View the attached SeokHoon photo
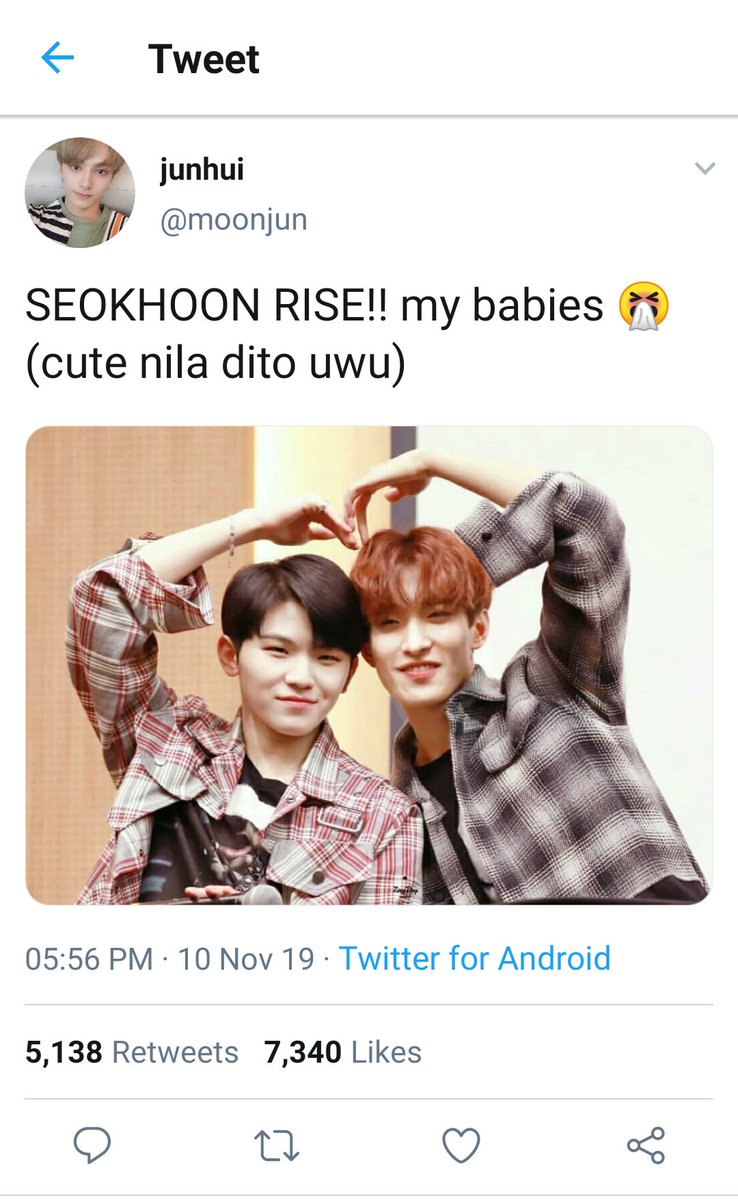Image resolution: width=738 pixels, height=1200 pixels. (x=369, y=665)
